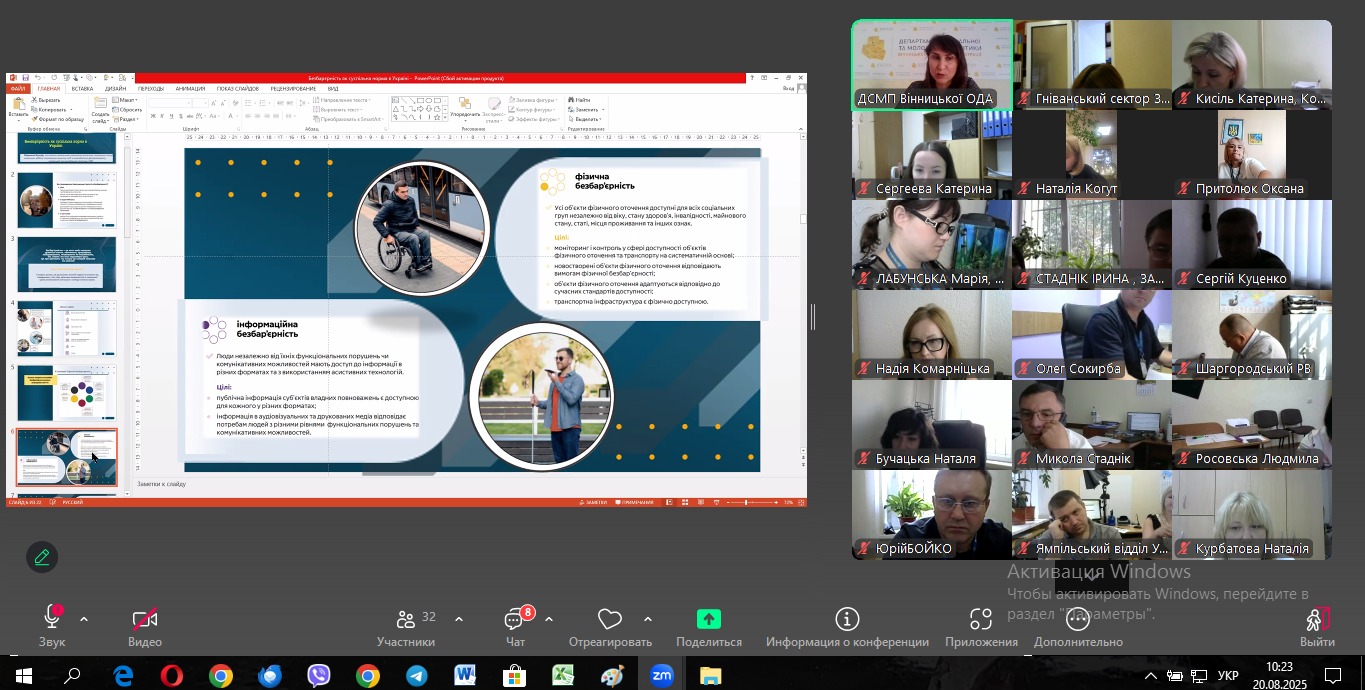Viewport: 1365px width, 690px height.
Task: Open the Zoom app in the taskbar
Action: pyautogui.click(x=662, y=676)
